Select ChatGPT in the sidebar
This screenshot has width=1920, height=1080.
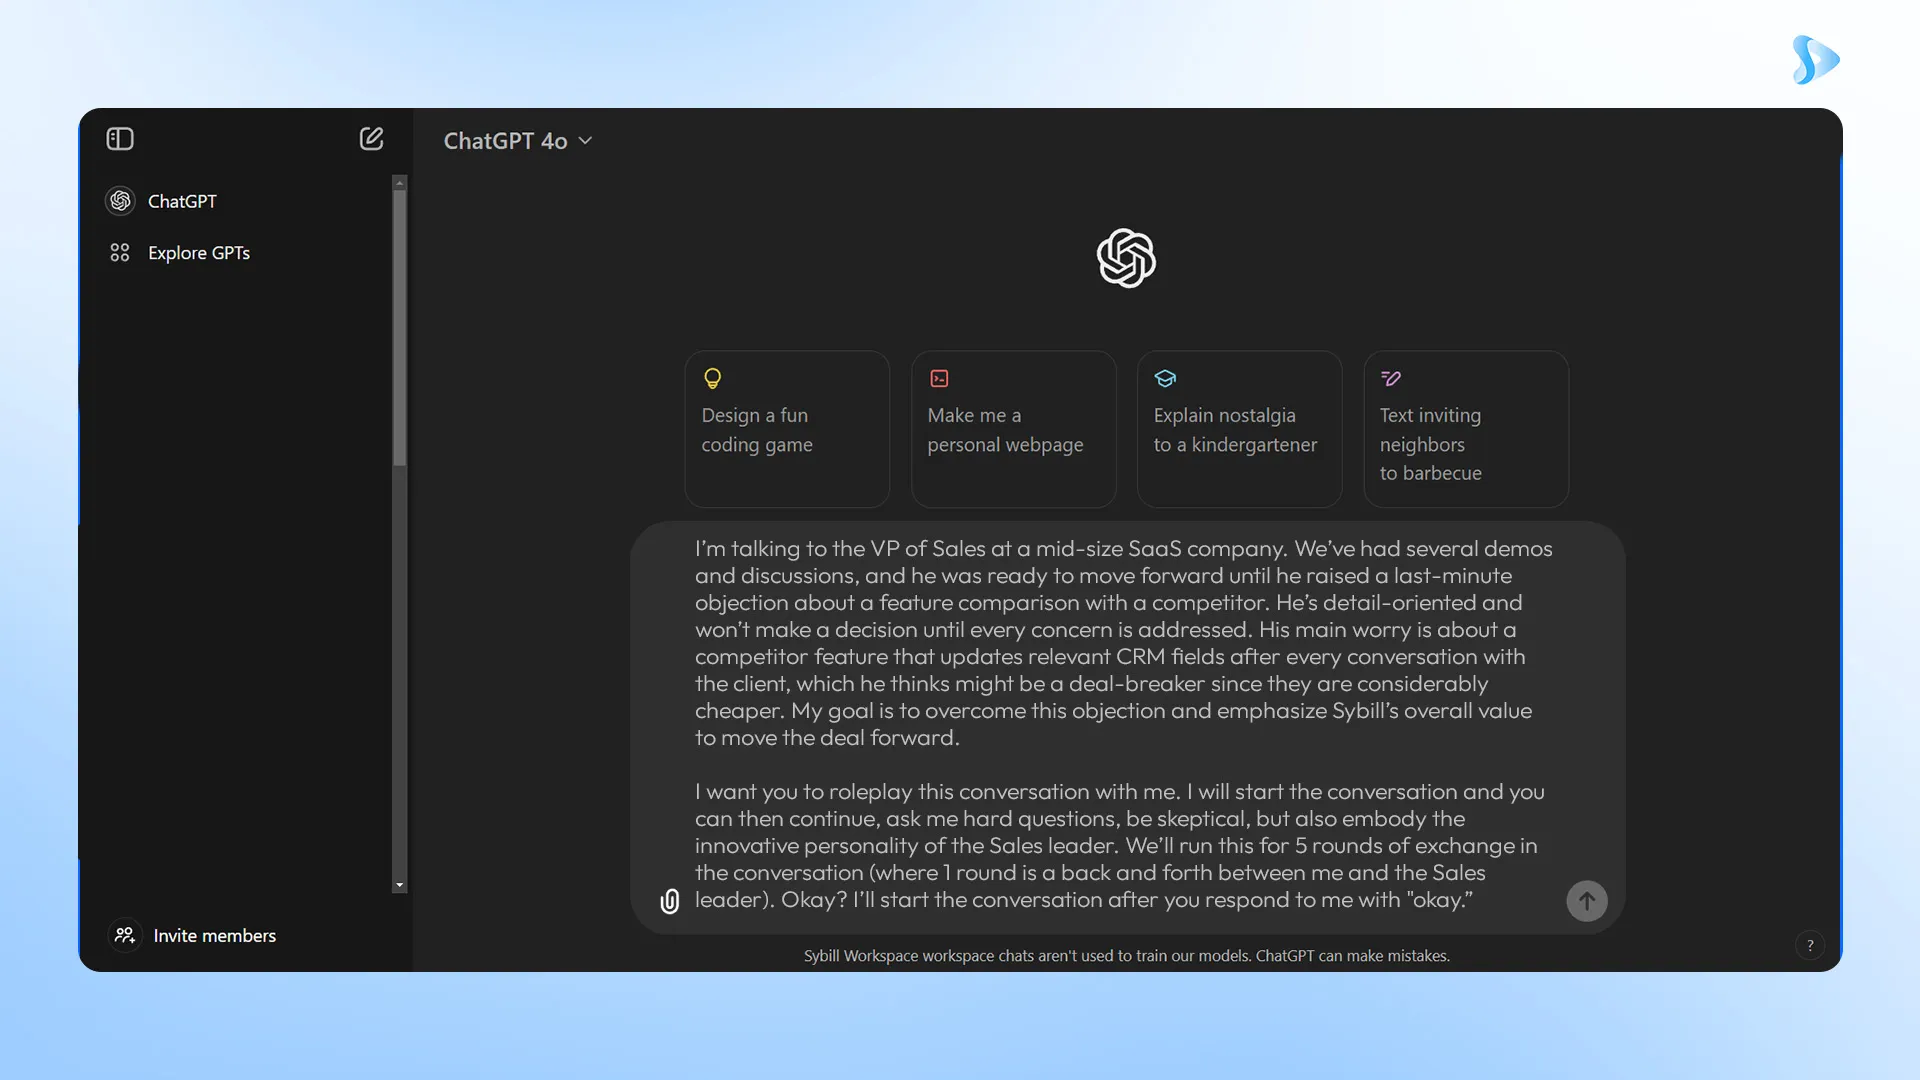182,201
